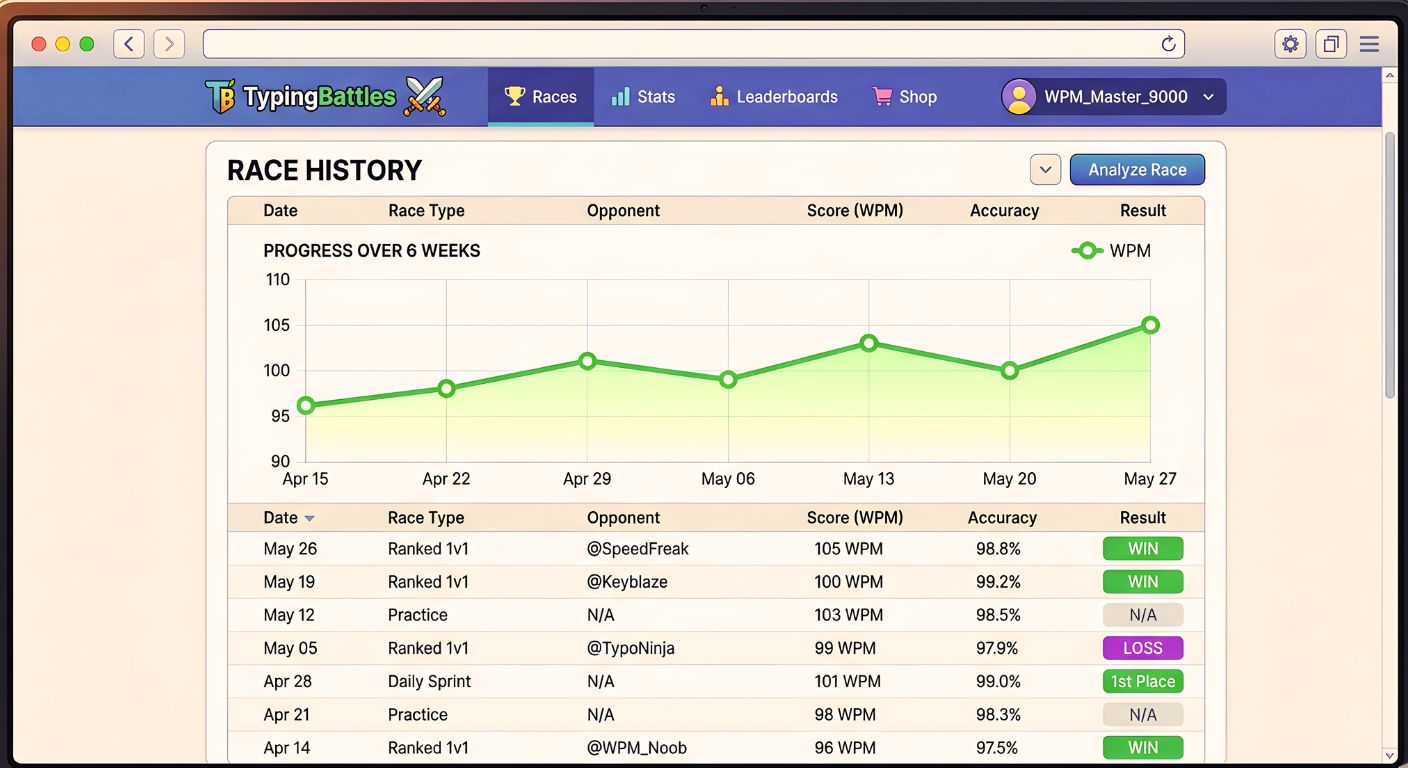1408x768 pixels.
Task: Switch to the Stats tab
Action: click(643, 97)
